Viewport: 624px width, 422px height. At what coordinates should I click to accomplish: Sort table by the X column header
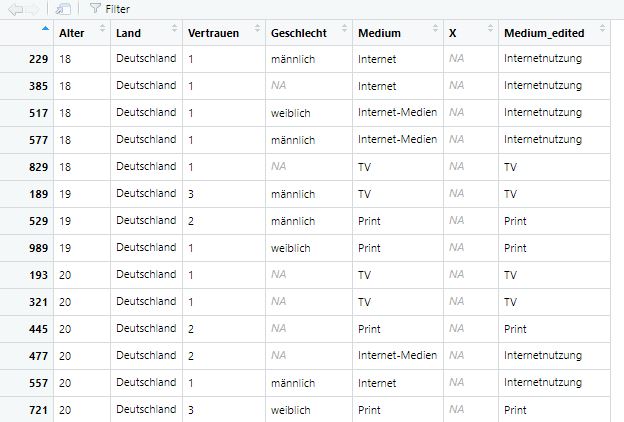(453, 33)
